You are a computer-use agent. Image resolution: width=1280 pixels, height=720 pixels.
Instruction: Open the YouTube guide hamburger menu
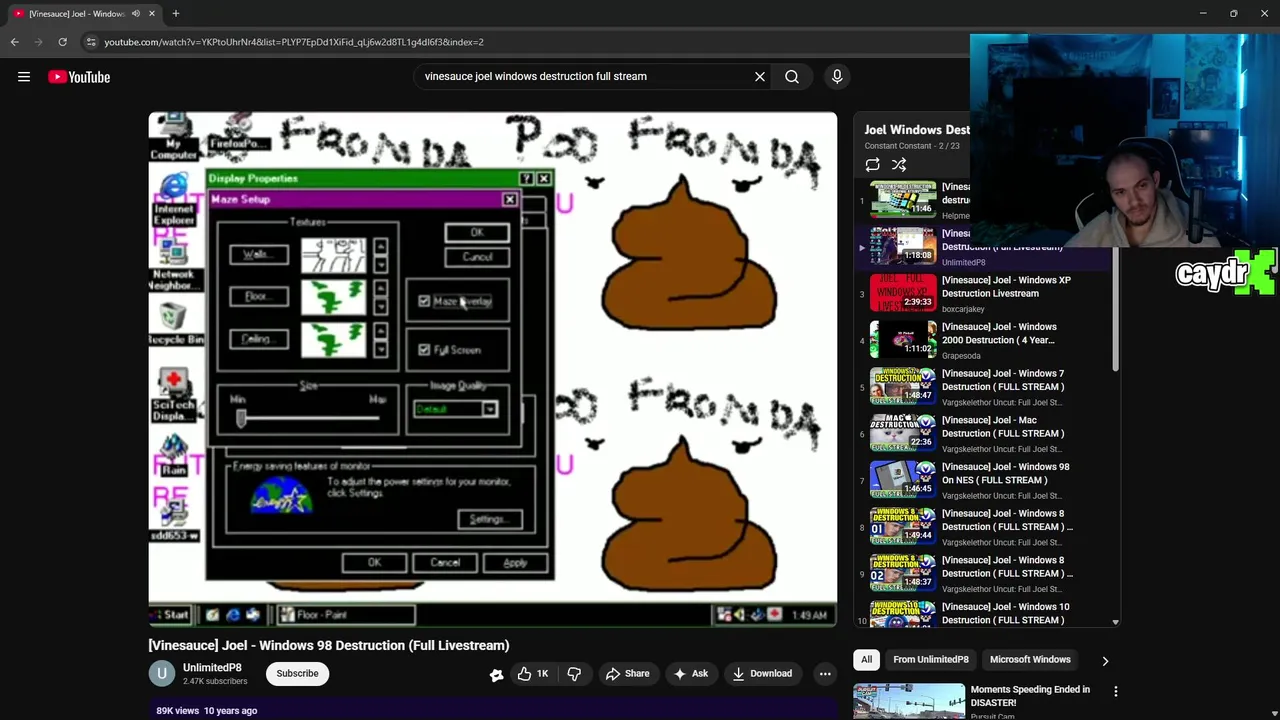click(24, 77)
